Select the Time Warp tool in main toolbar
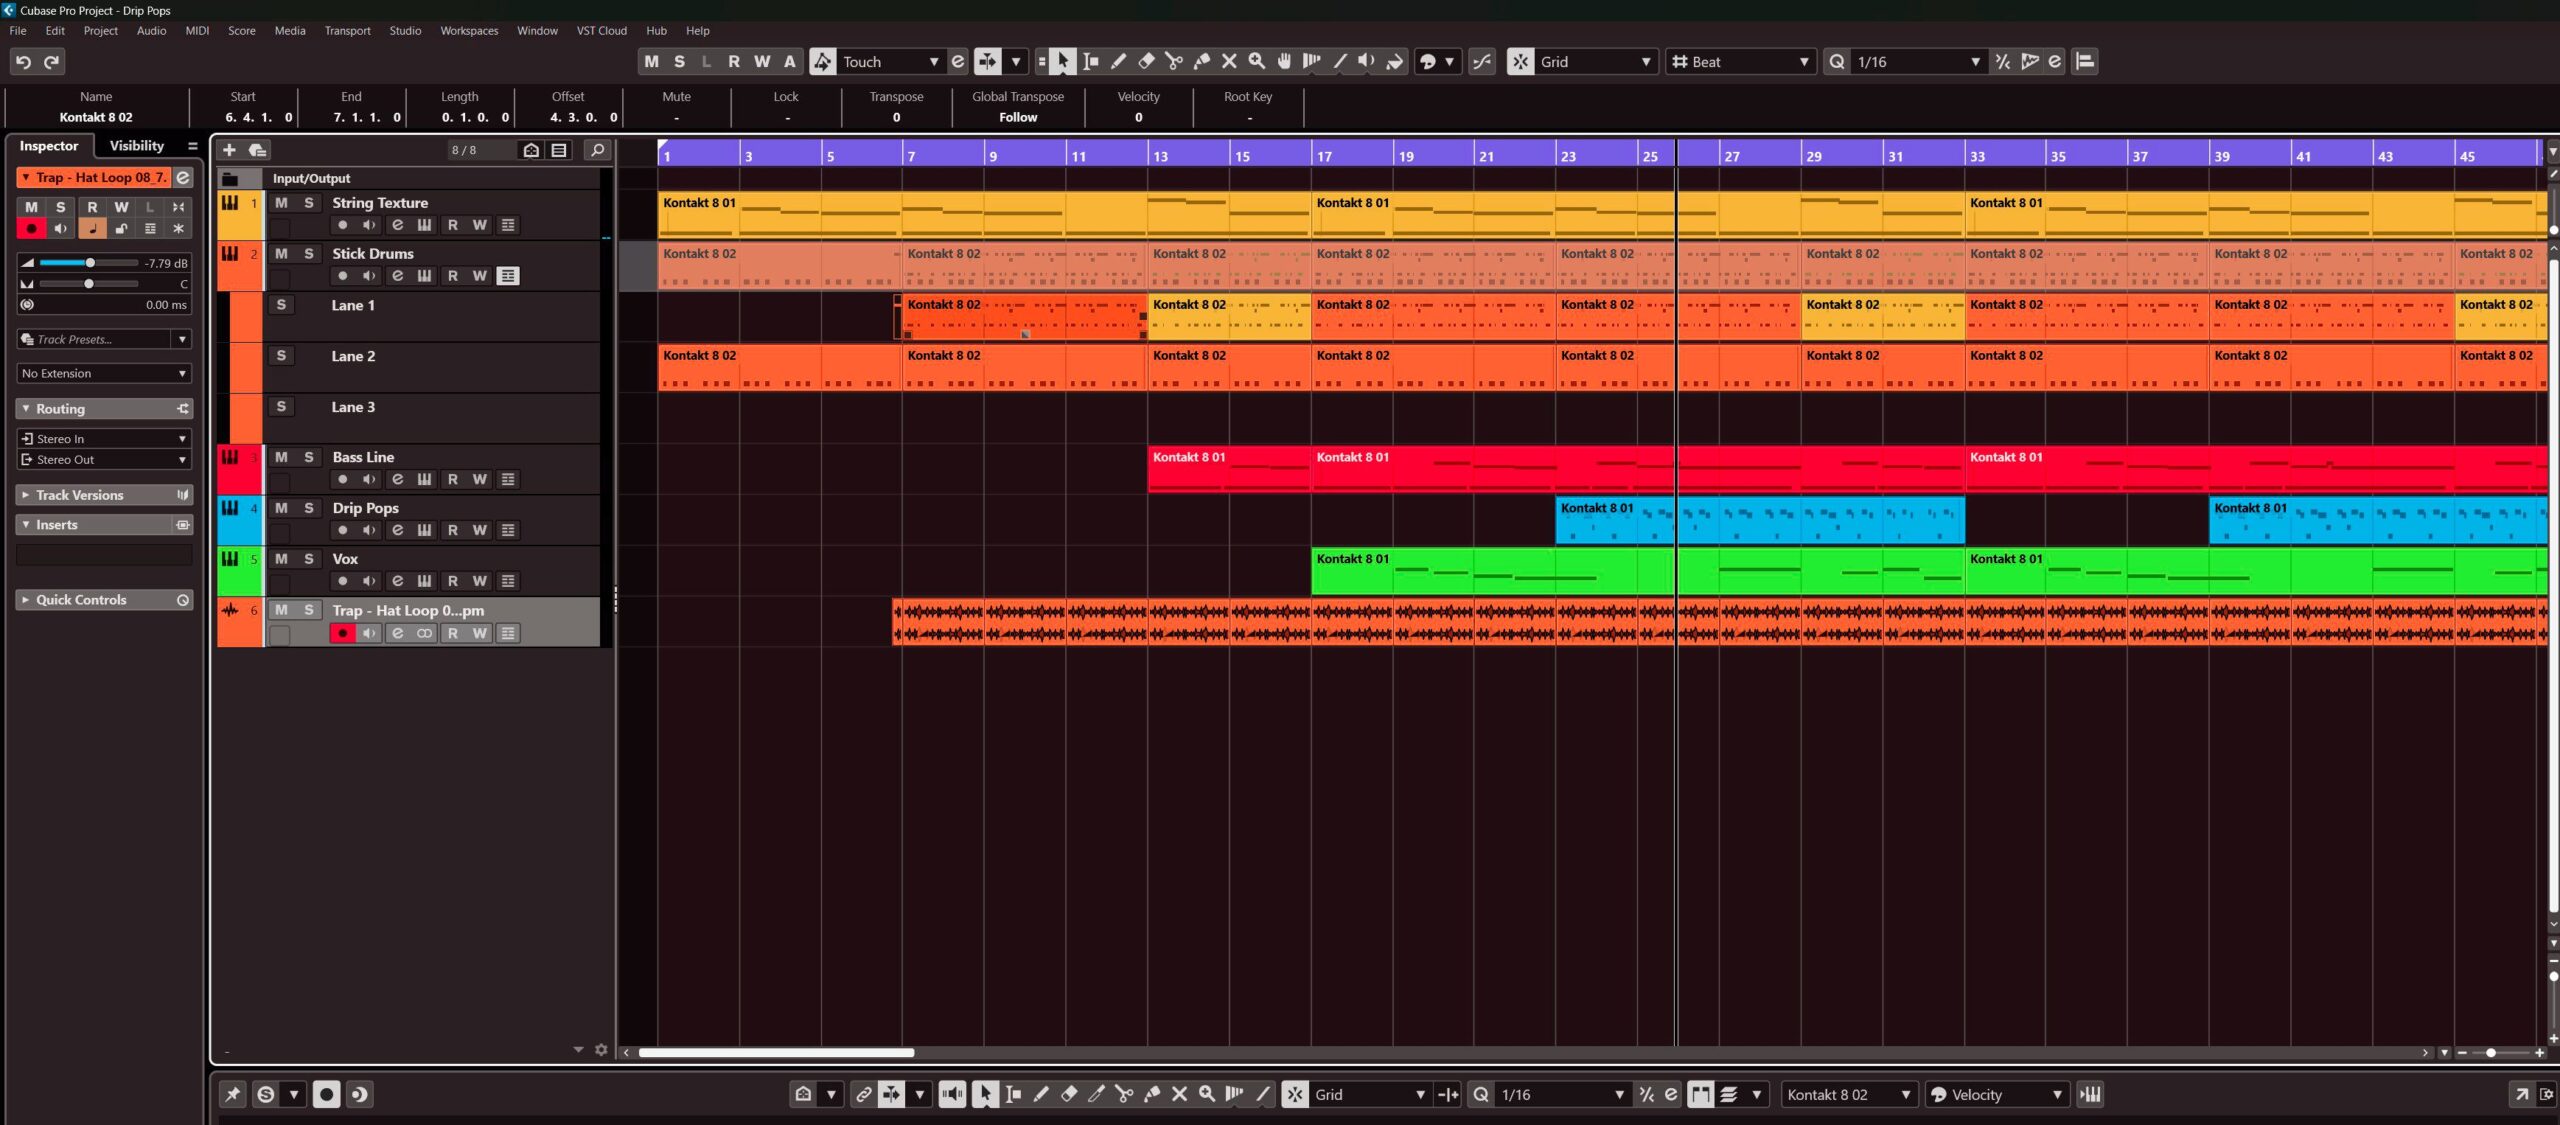This screenshot has height=1125, width=2560. pyautogui.click(x=1312, y=61)
